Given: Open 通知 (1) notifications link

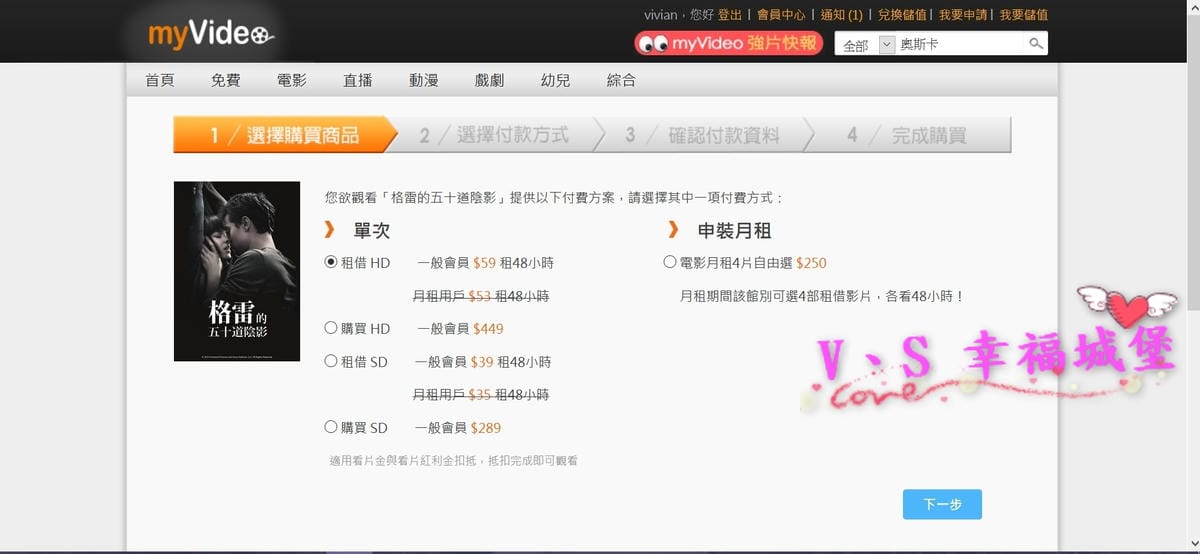Looking at the screenshot, I should (x=841, y=15).
